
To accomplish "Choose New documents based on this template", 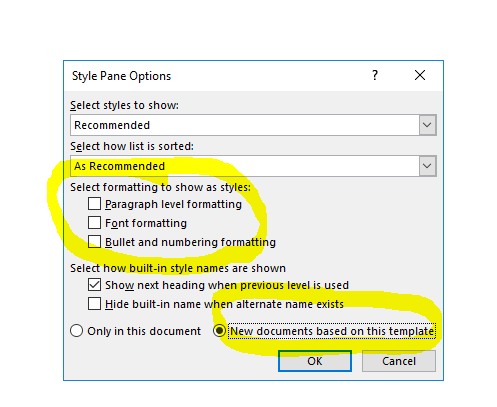I will (219, 331).
